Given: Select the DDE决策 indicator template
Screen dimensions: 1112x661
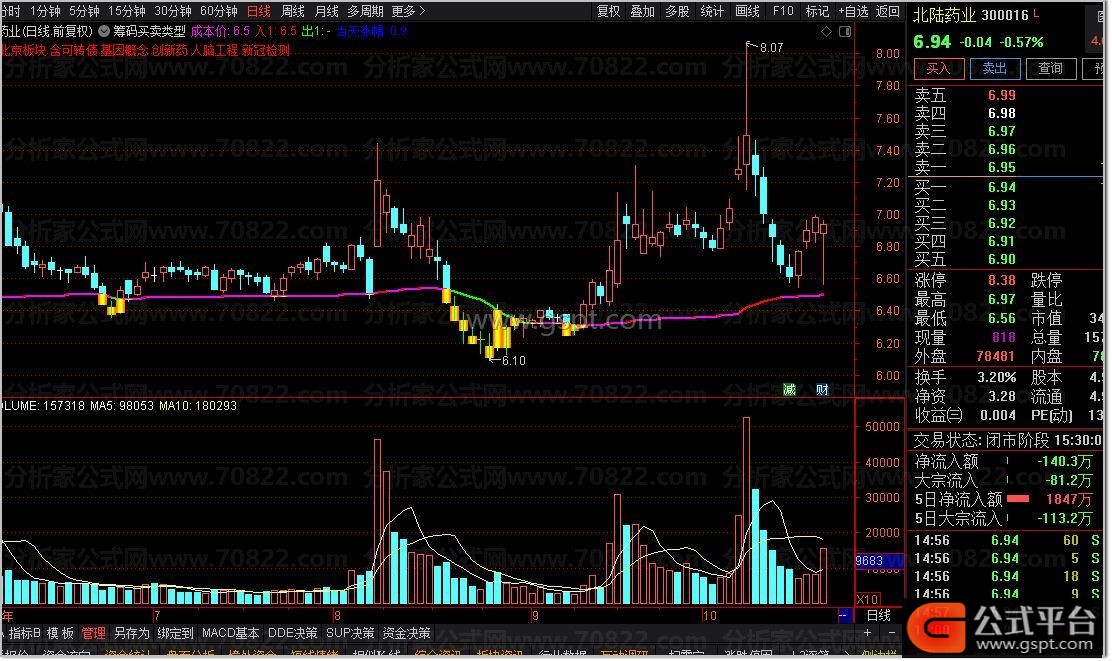Looking at the screenshot, I should (292, 633).
